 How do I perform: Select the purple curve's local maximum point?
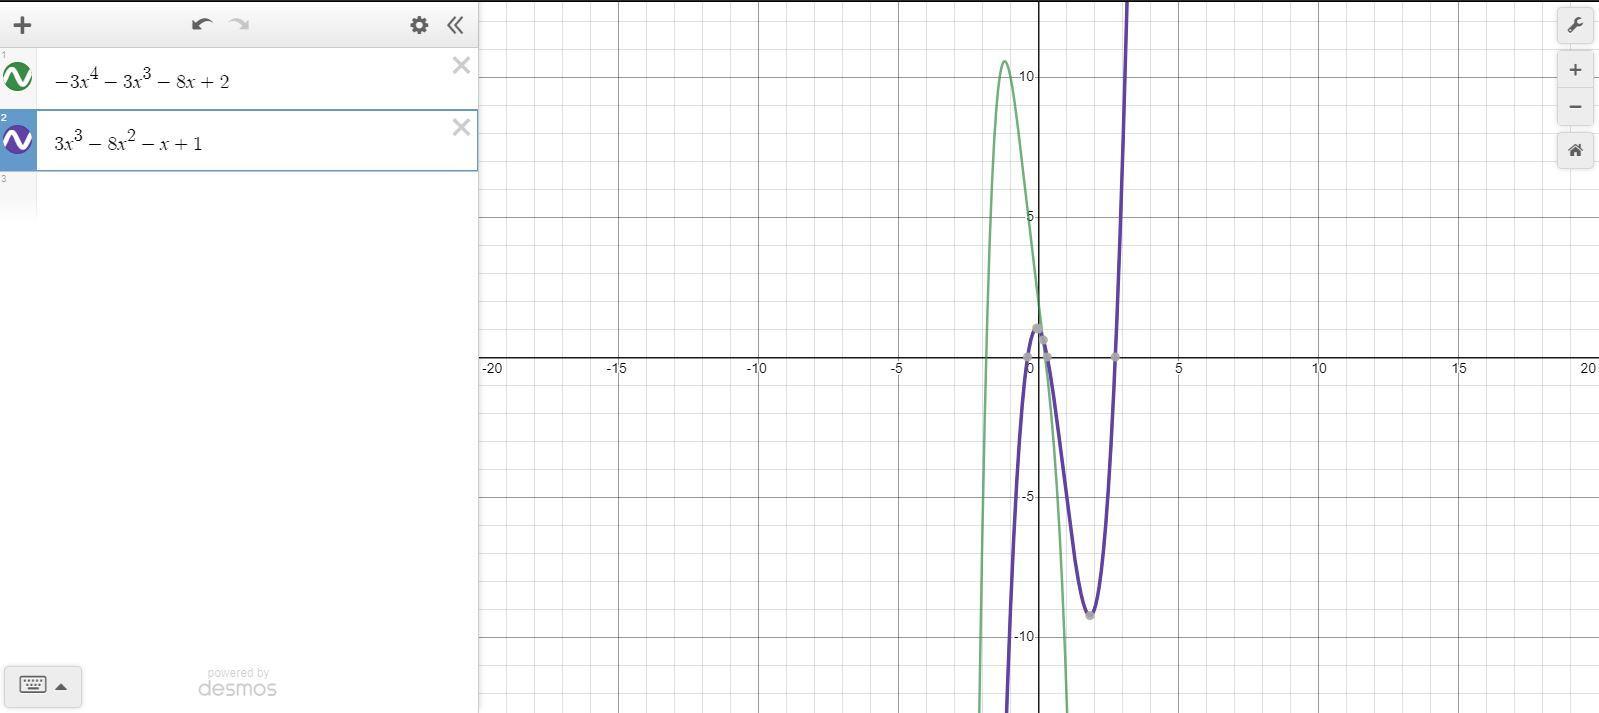pos(1037,329)
